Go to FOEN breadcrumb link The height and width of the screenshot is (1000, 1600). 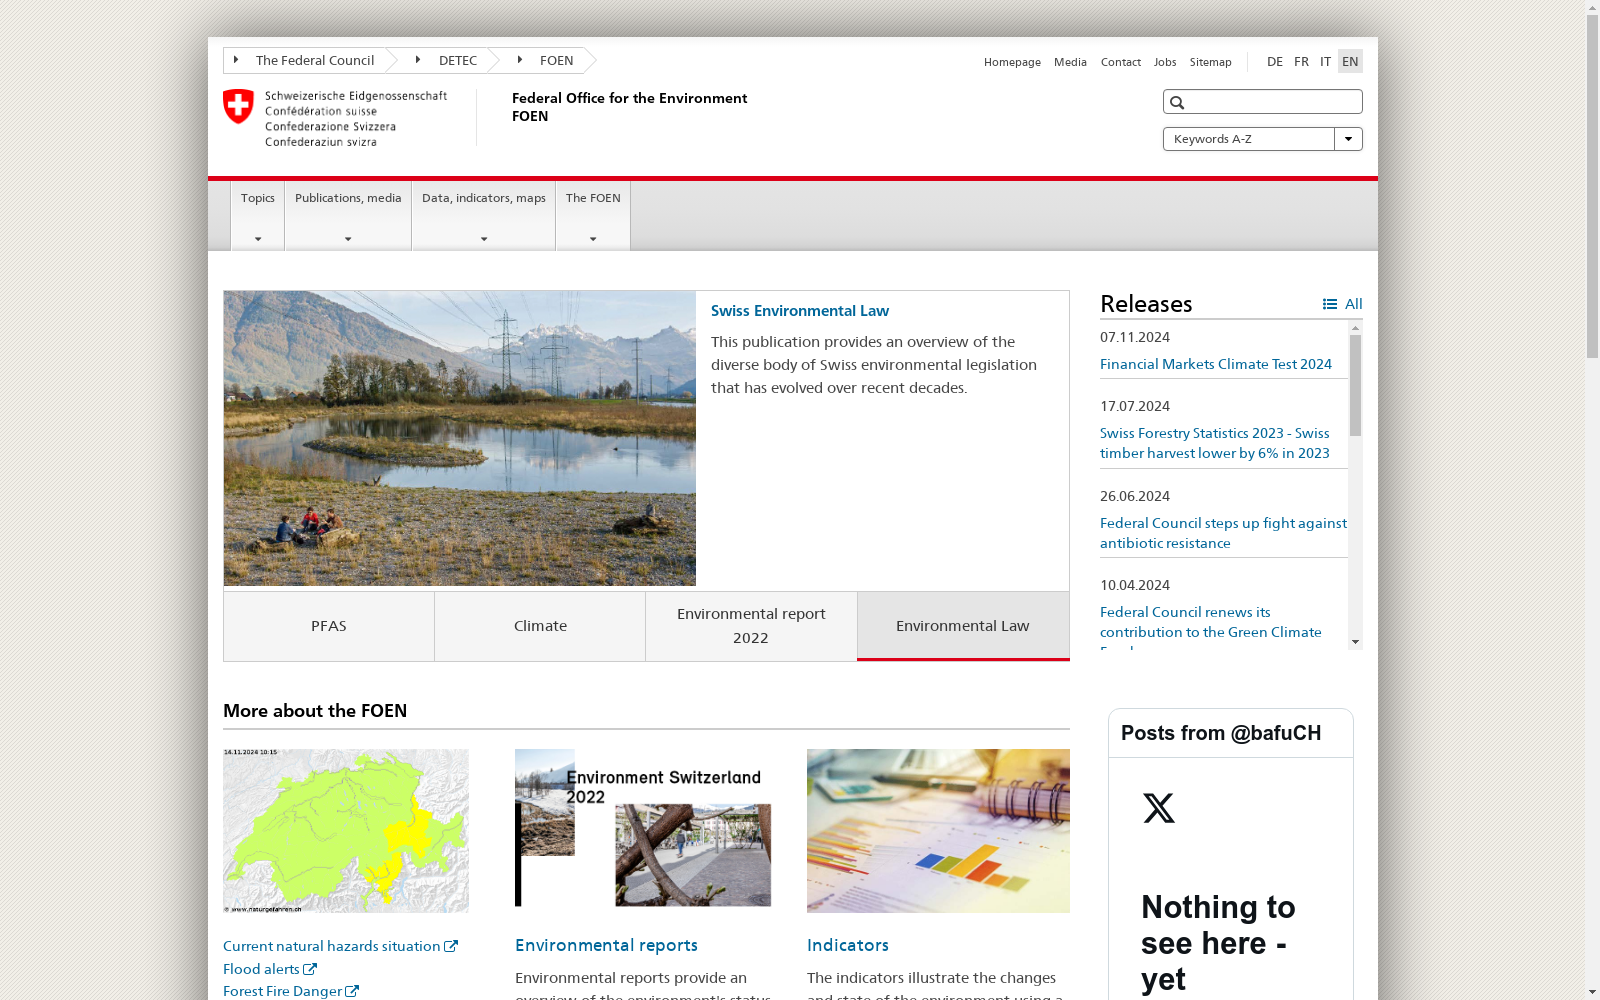pos(557,60)
